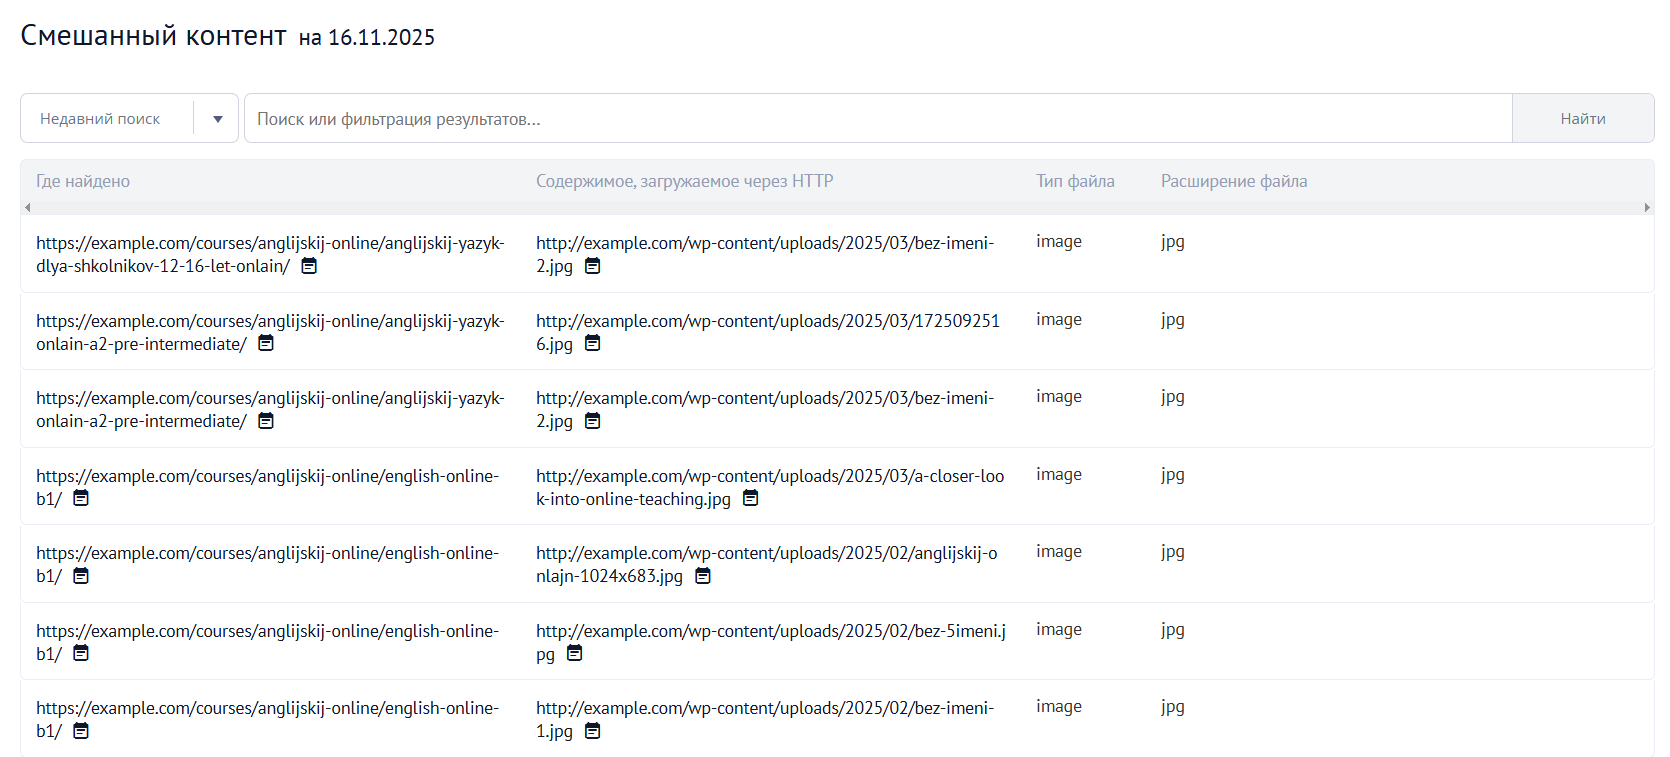The height and width of the screenshot is (757, 1670).
Task: Click the english-online-b1/ icon in the a-closer-look row
Action: click(81, 498)
